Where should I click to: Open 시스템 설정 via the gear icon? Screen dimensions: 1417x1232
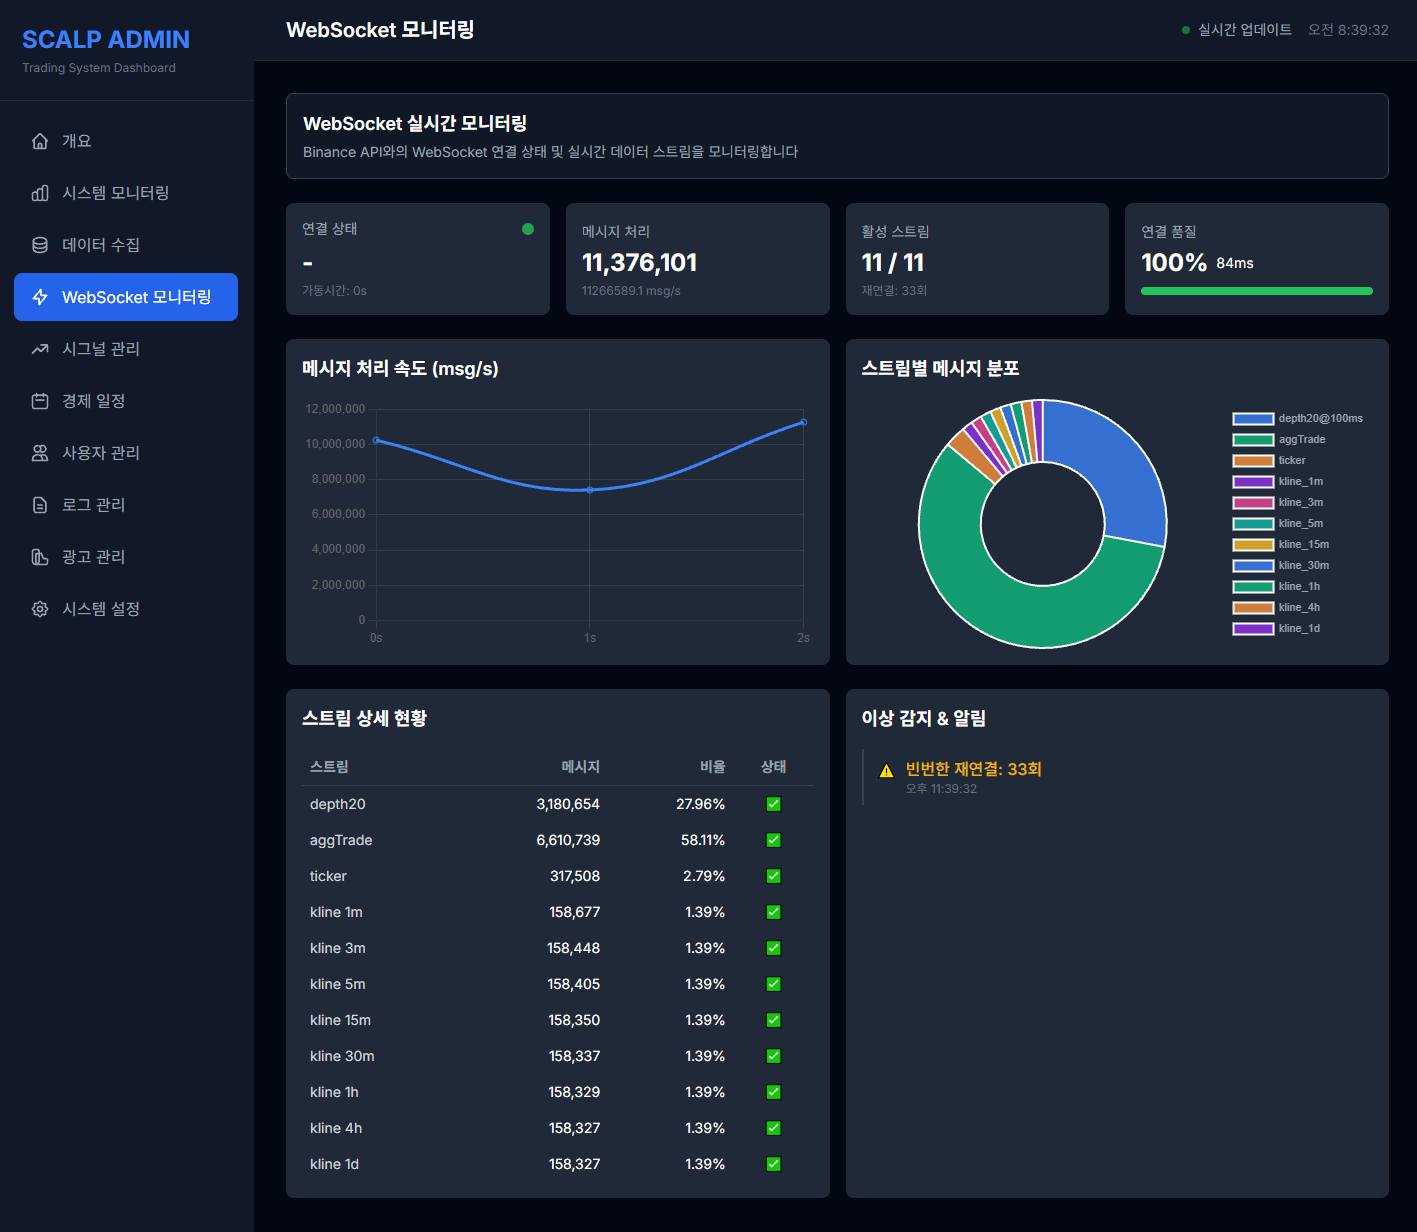click(39, 609)
